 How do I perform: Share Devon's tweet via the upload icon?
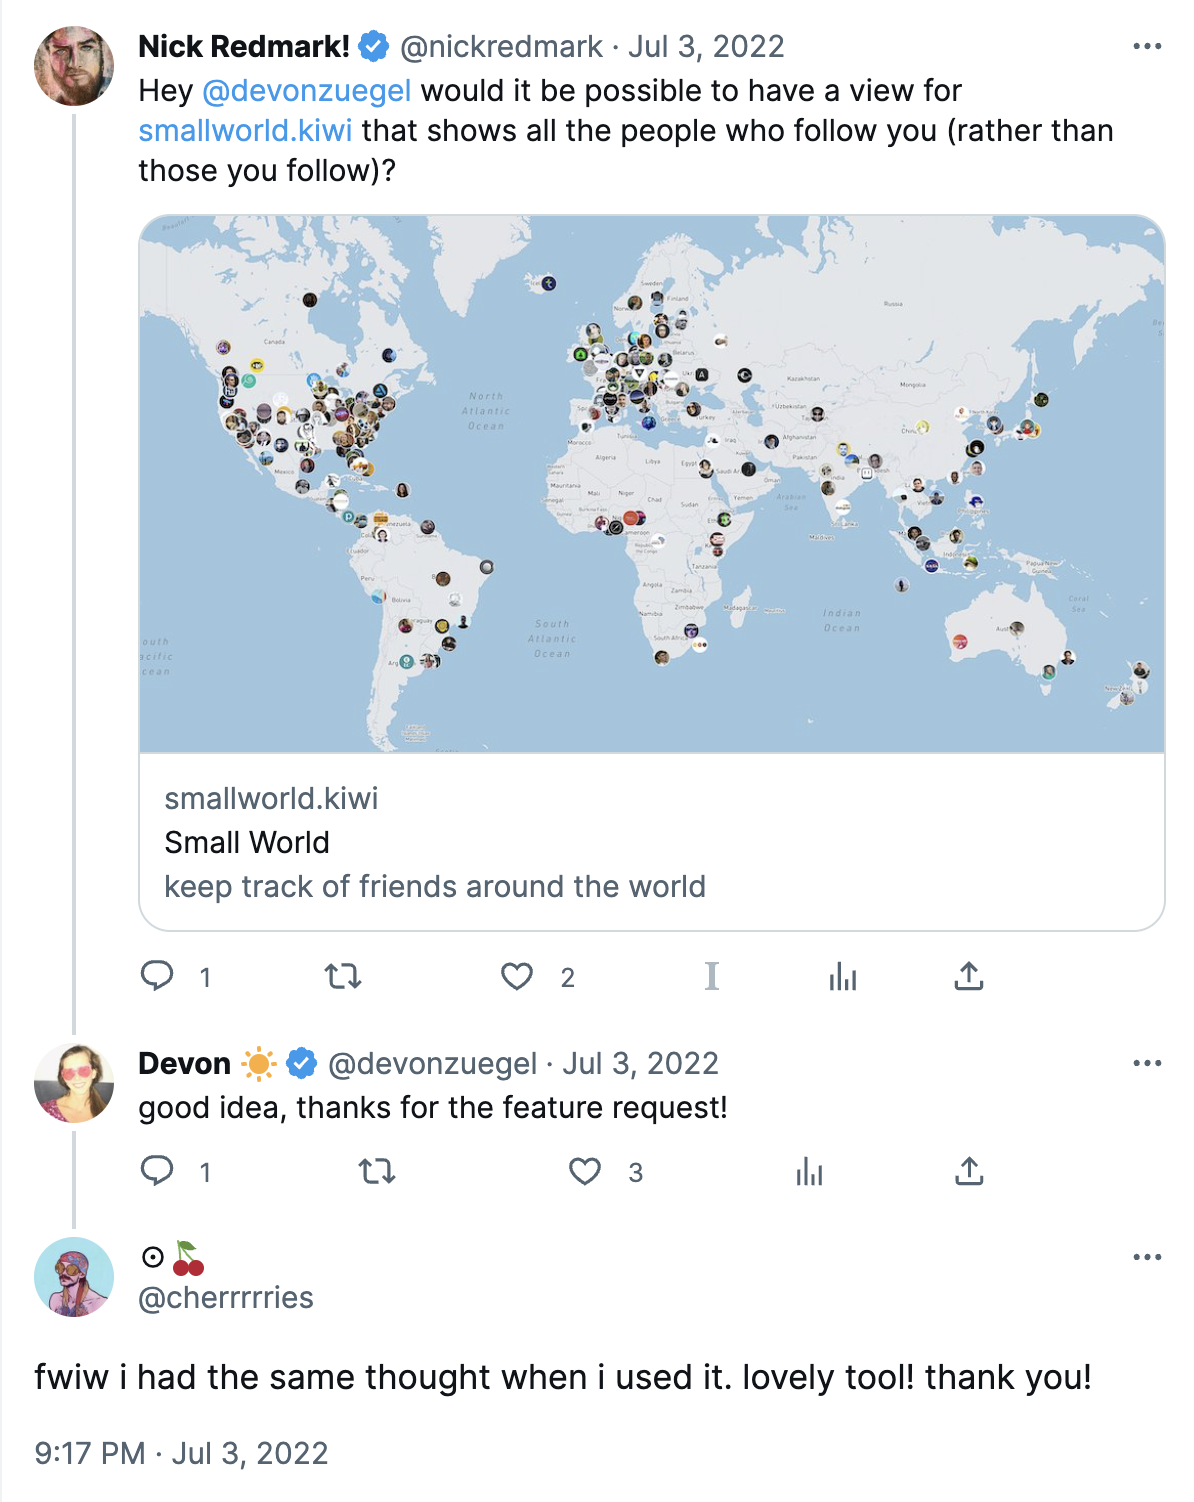[968, 1172]
